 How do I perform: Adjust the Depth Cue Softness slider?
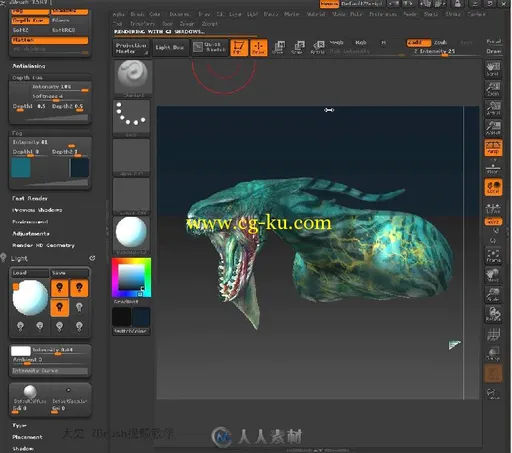pyautogui.click(x=60, y=97)
